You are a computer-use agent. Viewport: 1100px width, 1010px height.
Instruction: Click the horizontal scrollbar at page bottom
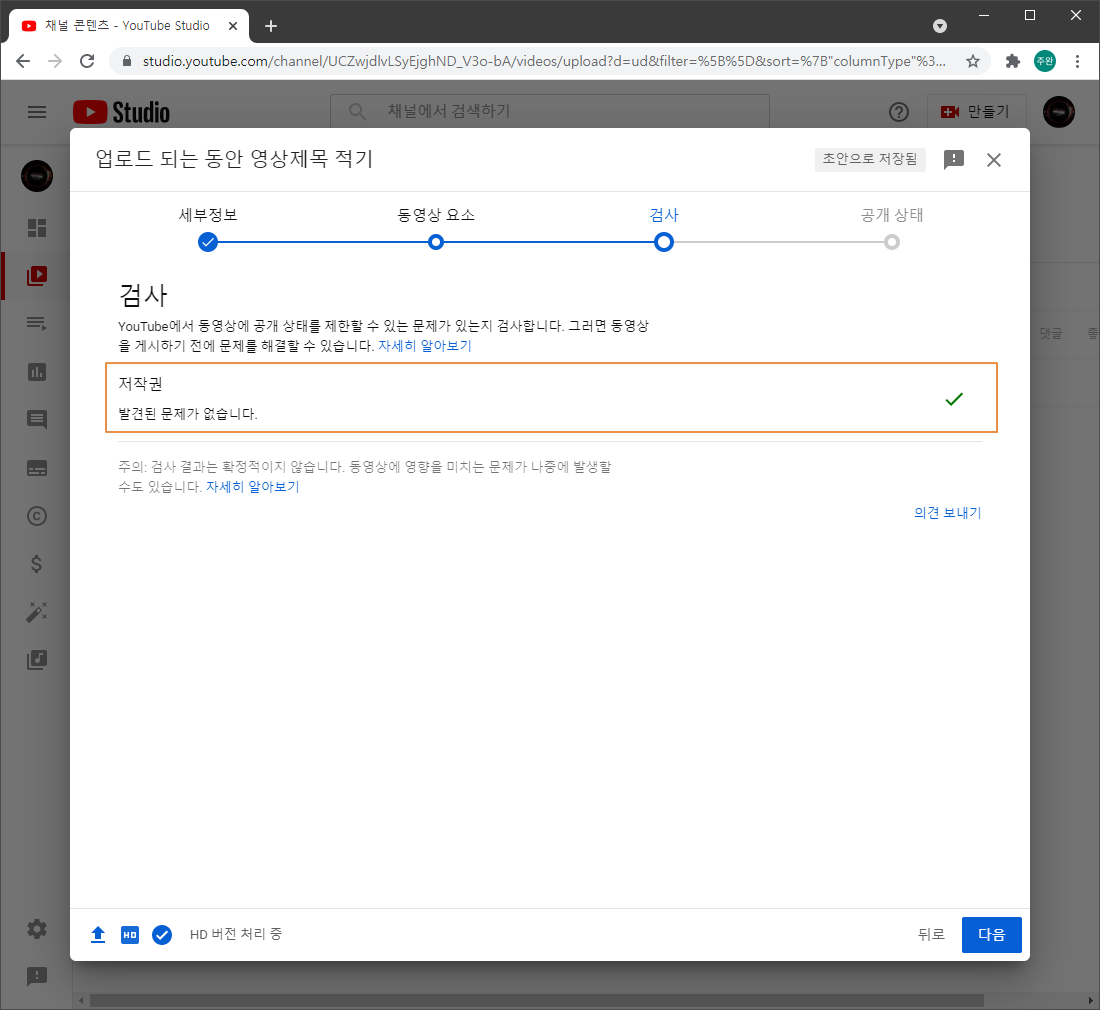point(537,1001)
